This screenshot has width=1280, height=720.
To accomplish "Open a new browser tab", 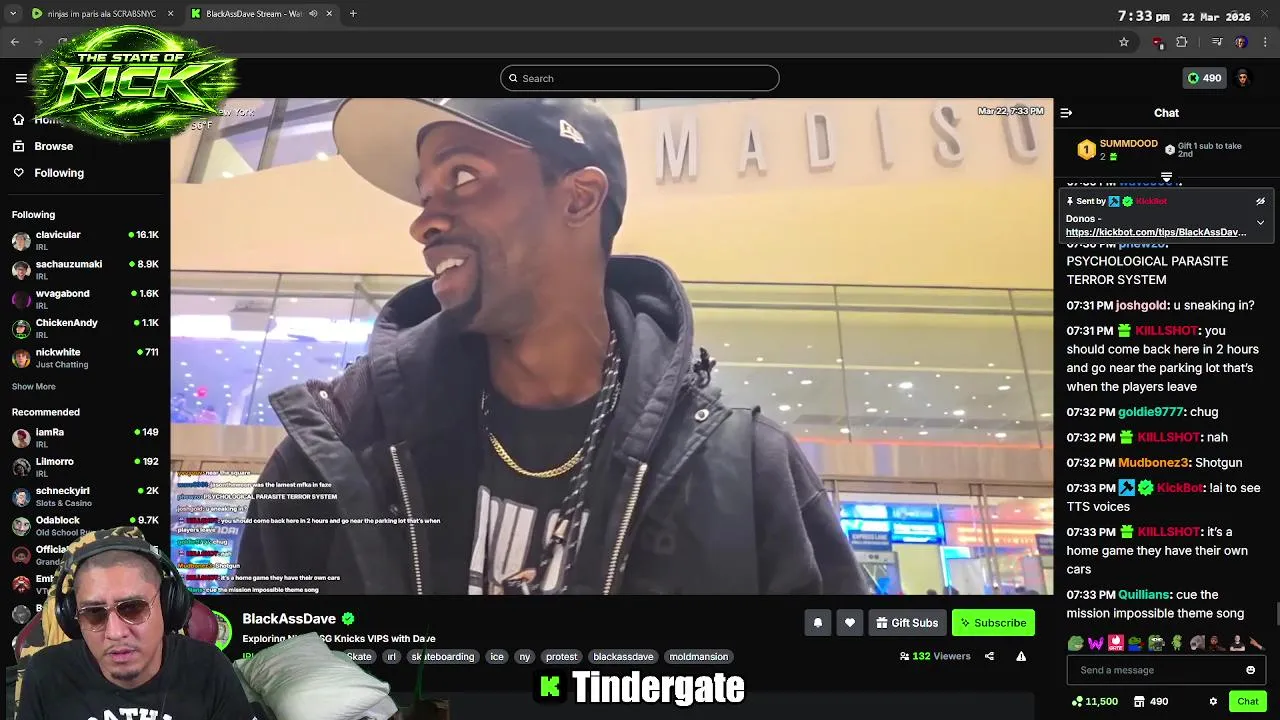I will [x=353, y=14].
